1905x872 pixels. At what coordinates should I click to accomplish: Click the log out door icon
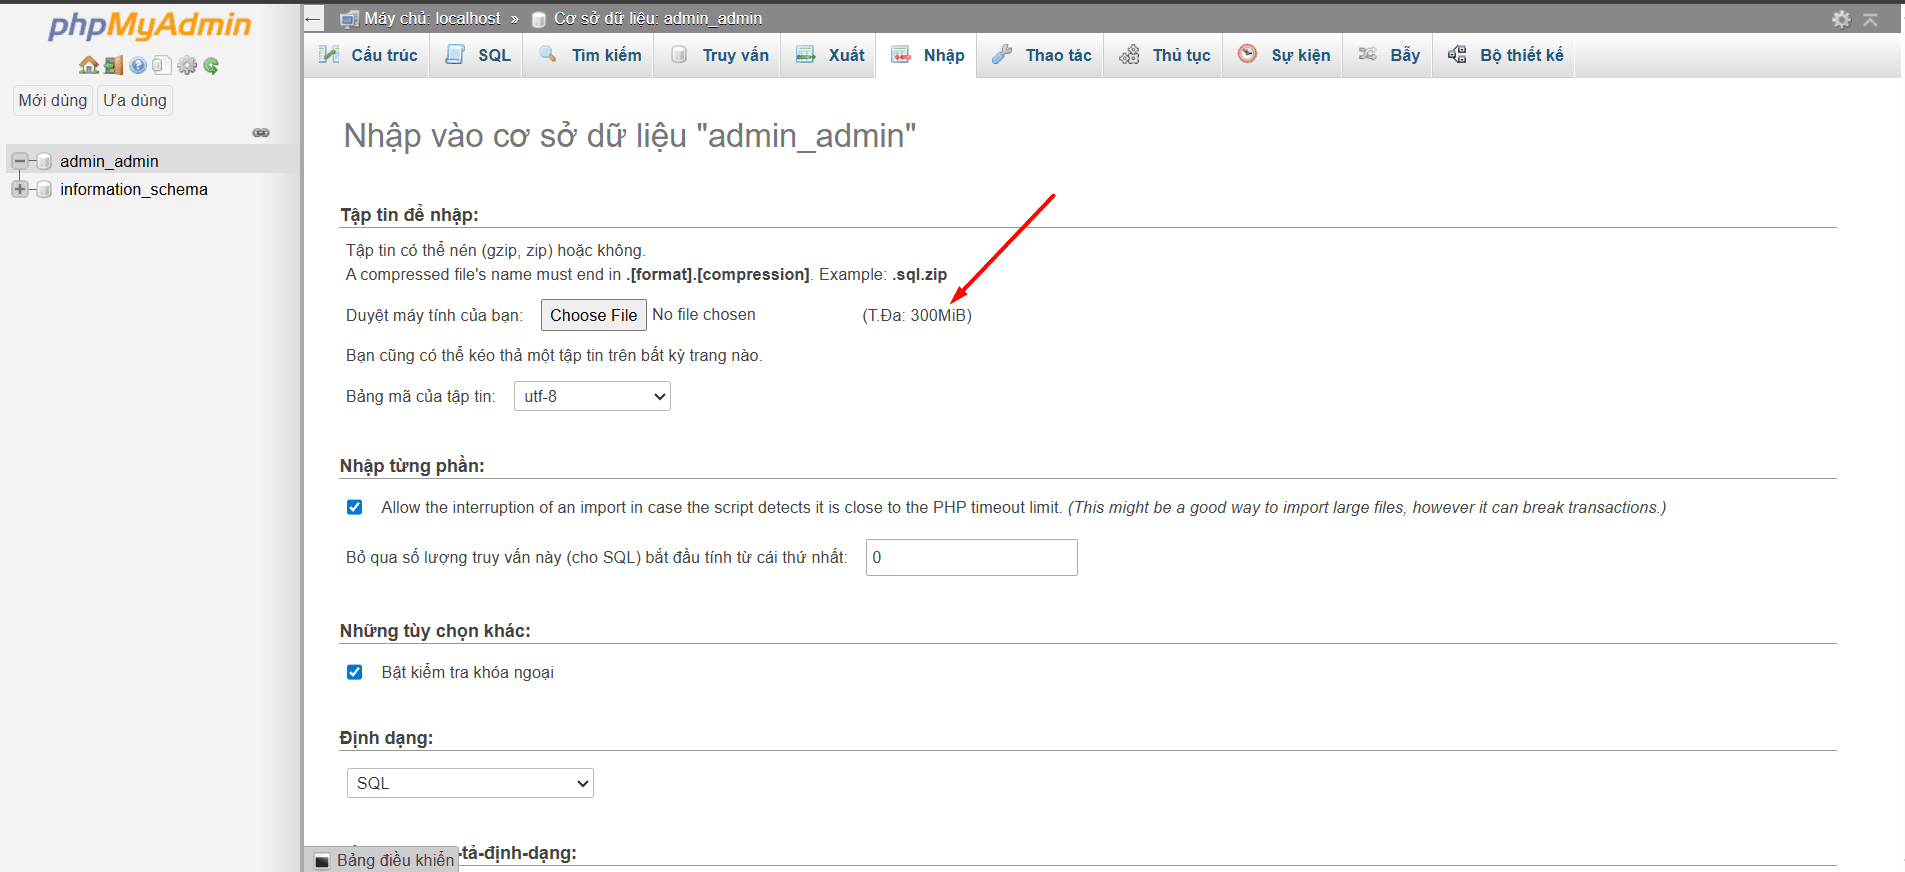(x=113, y=66)
